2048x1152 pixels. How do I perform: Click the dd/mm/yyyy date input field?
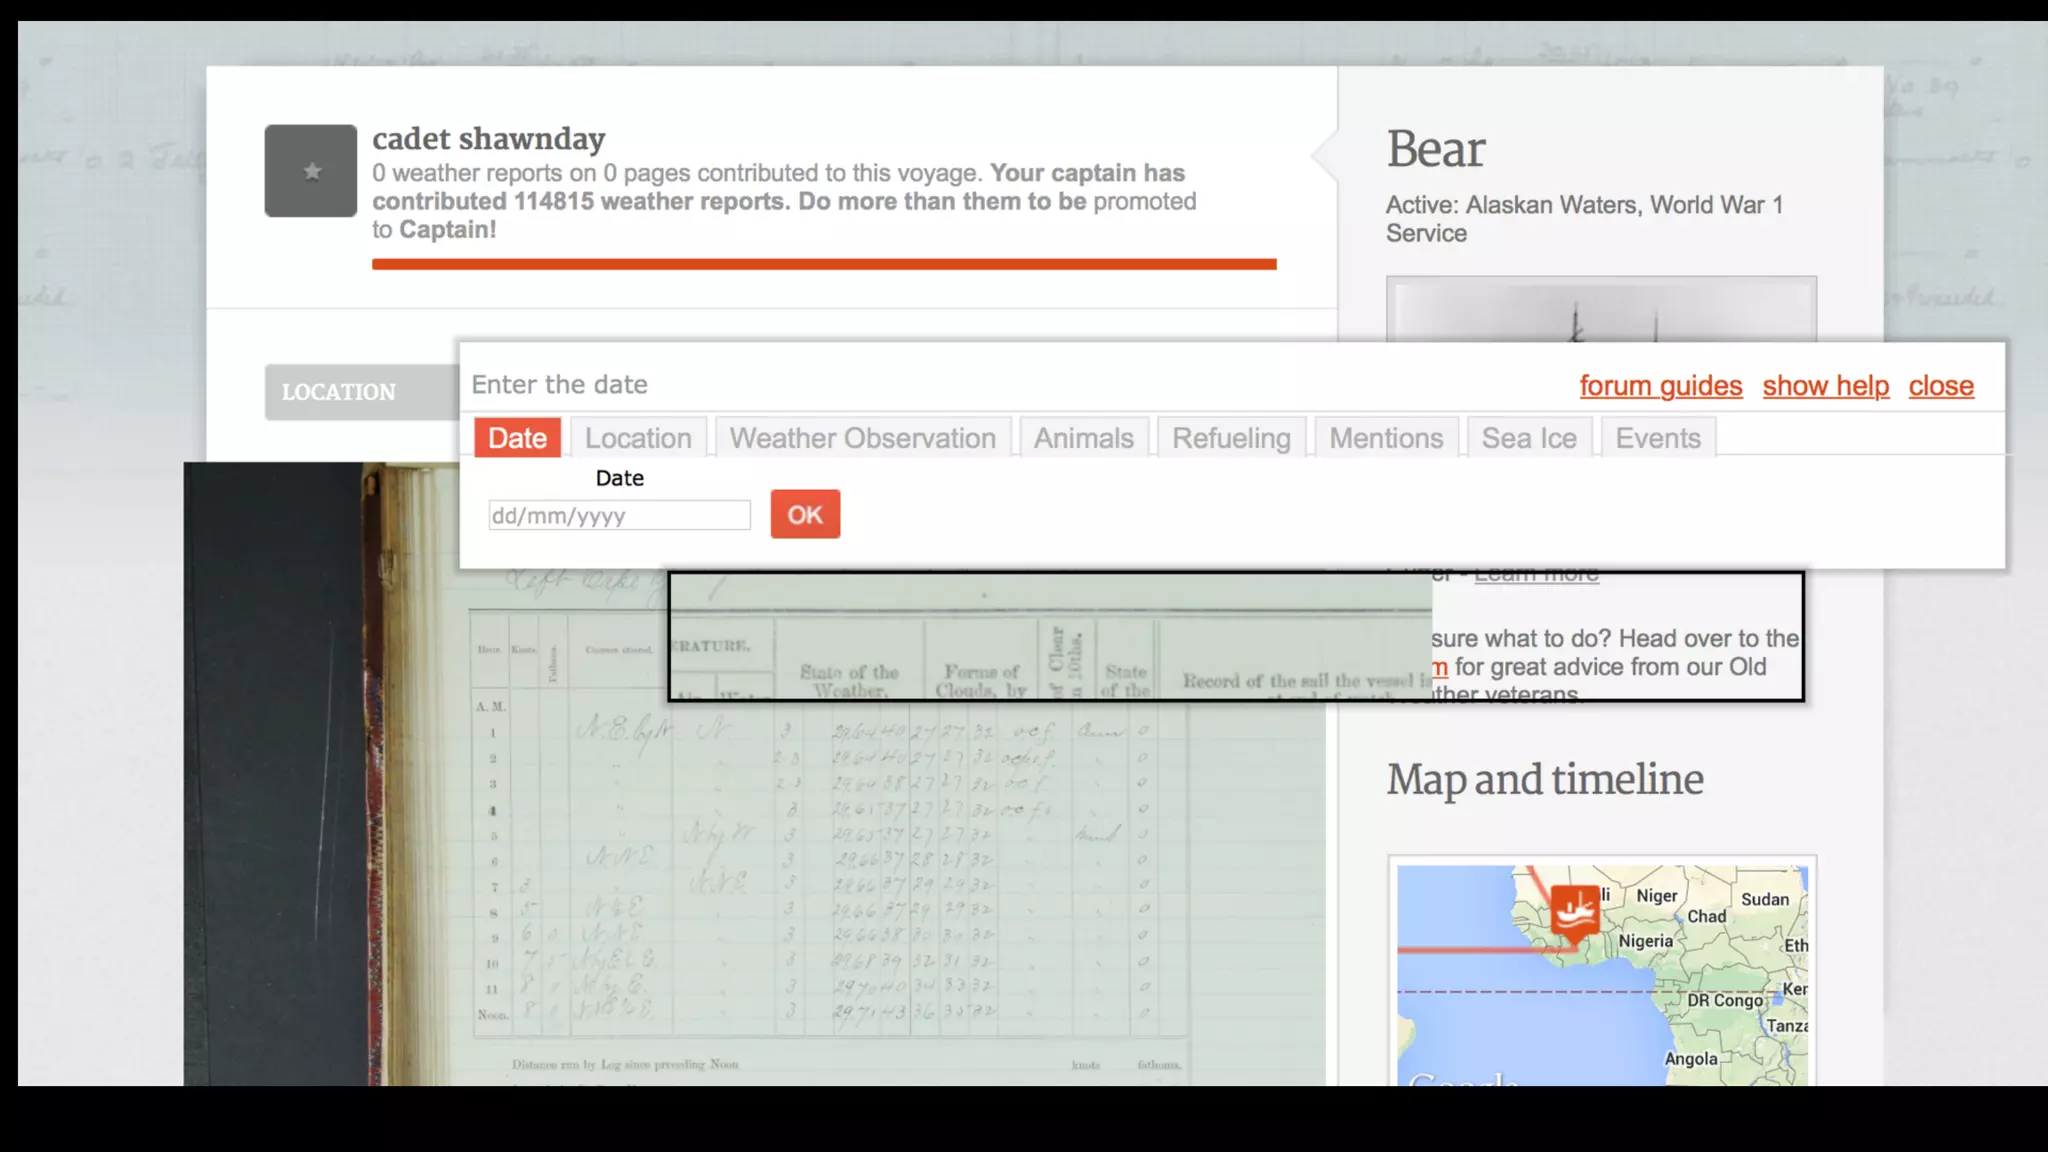pyautogui.click(x=619, y=516)
